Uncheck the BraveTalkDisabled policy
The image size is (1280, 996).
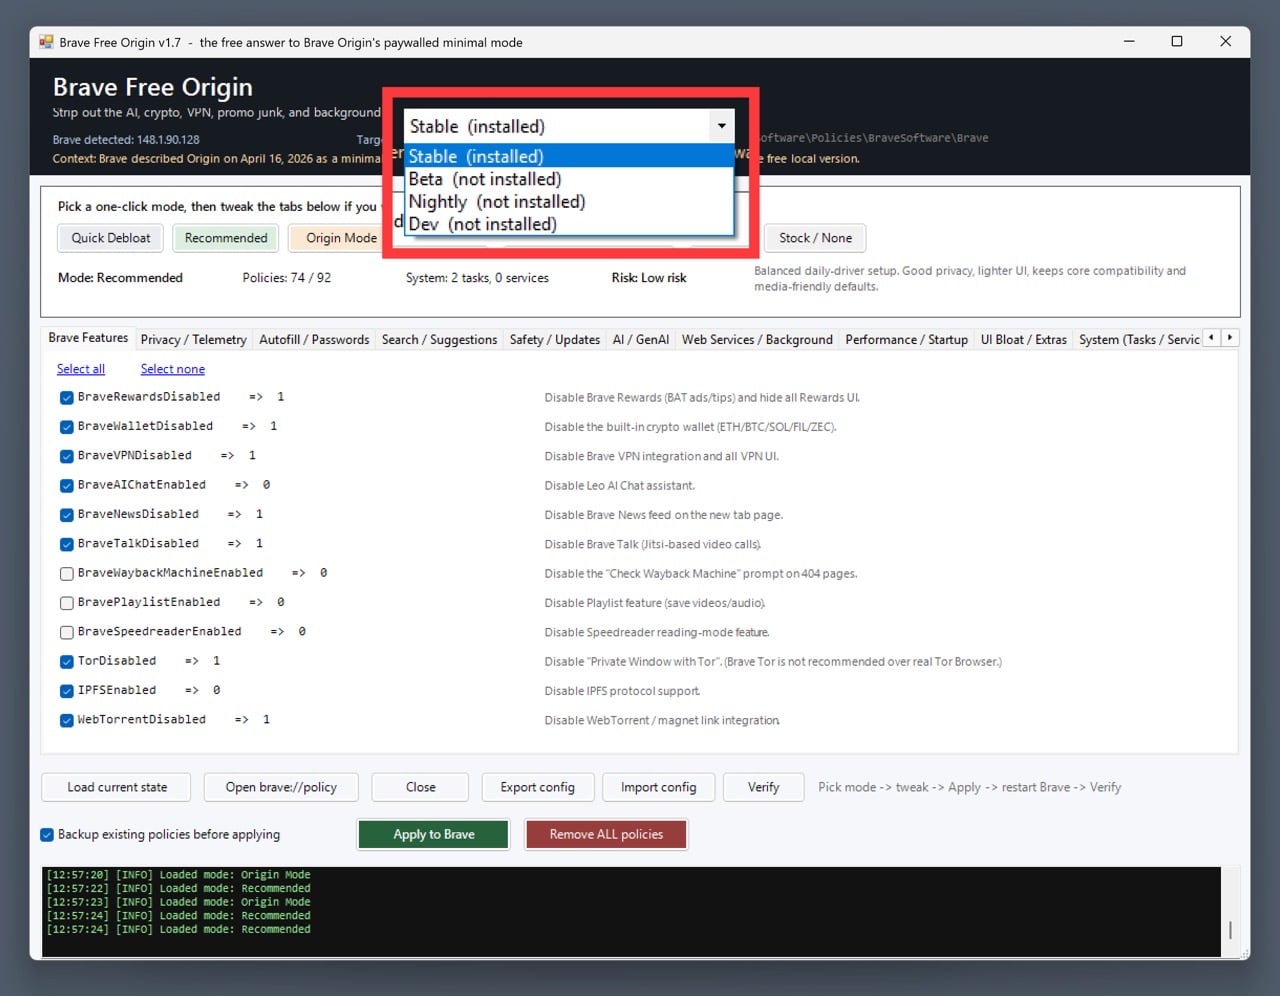point(67,544)
